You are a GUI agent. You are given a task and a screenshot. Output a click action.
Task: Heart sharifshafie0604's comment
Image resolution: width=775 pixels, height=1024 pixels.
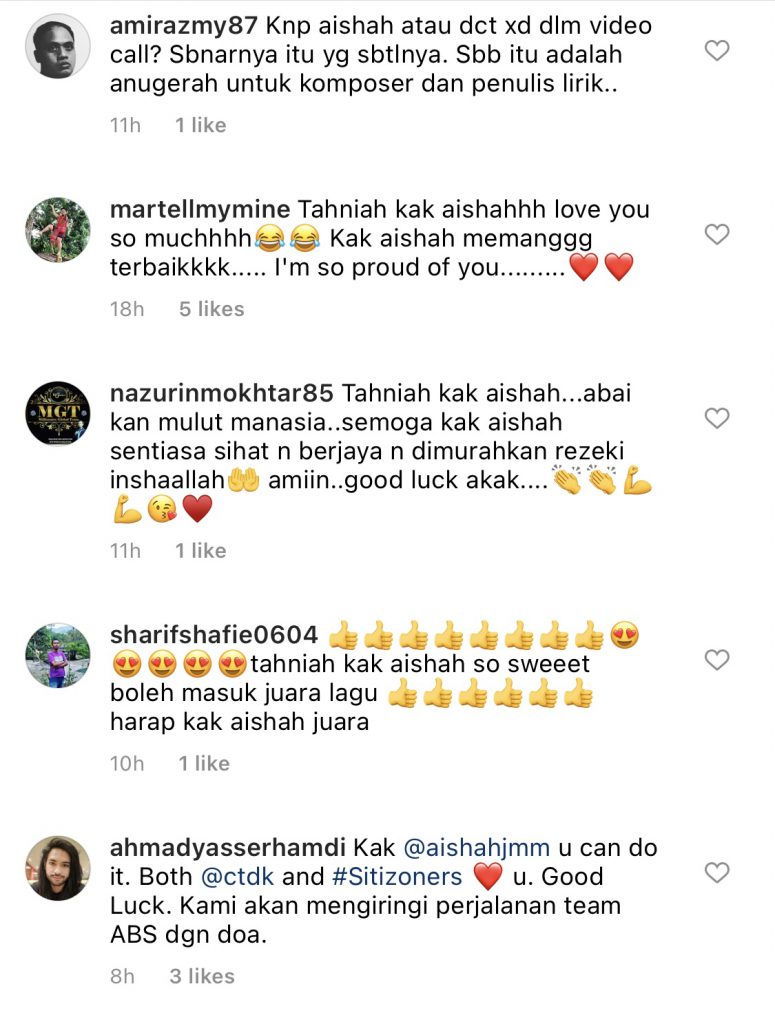coord(717,660)
